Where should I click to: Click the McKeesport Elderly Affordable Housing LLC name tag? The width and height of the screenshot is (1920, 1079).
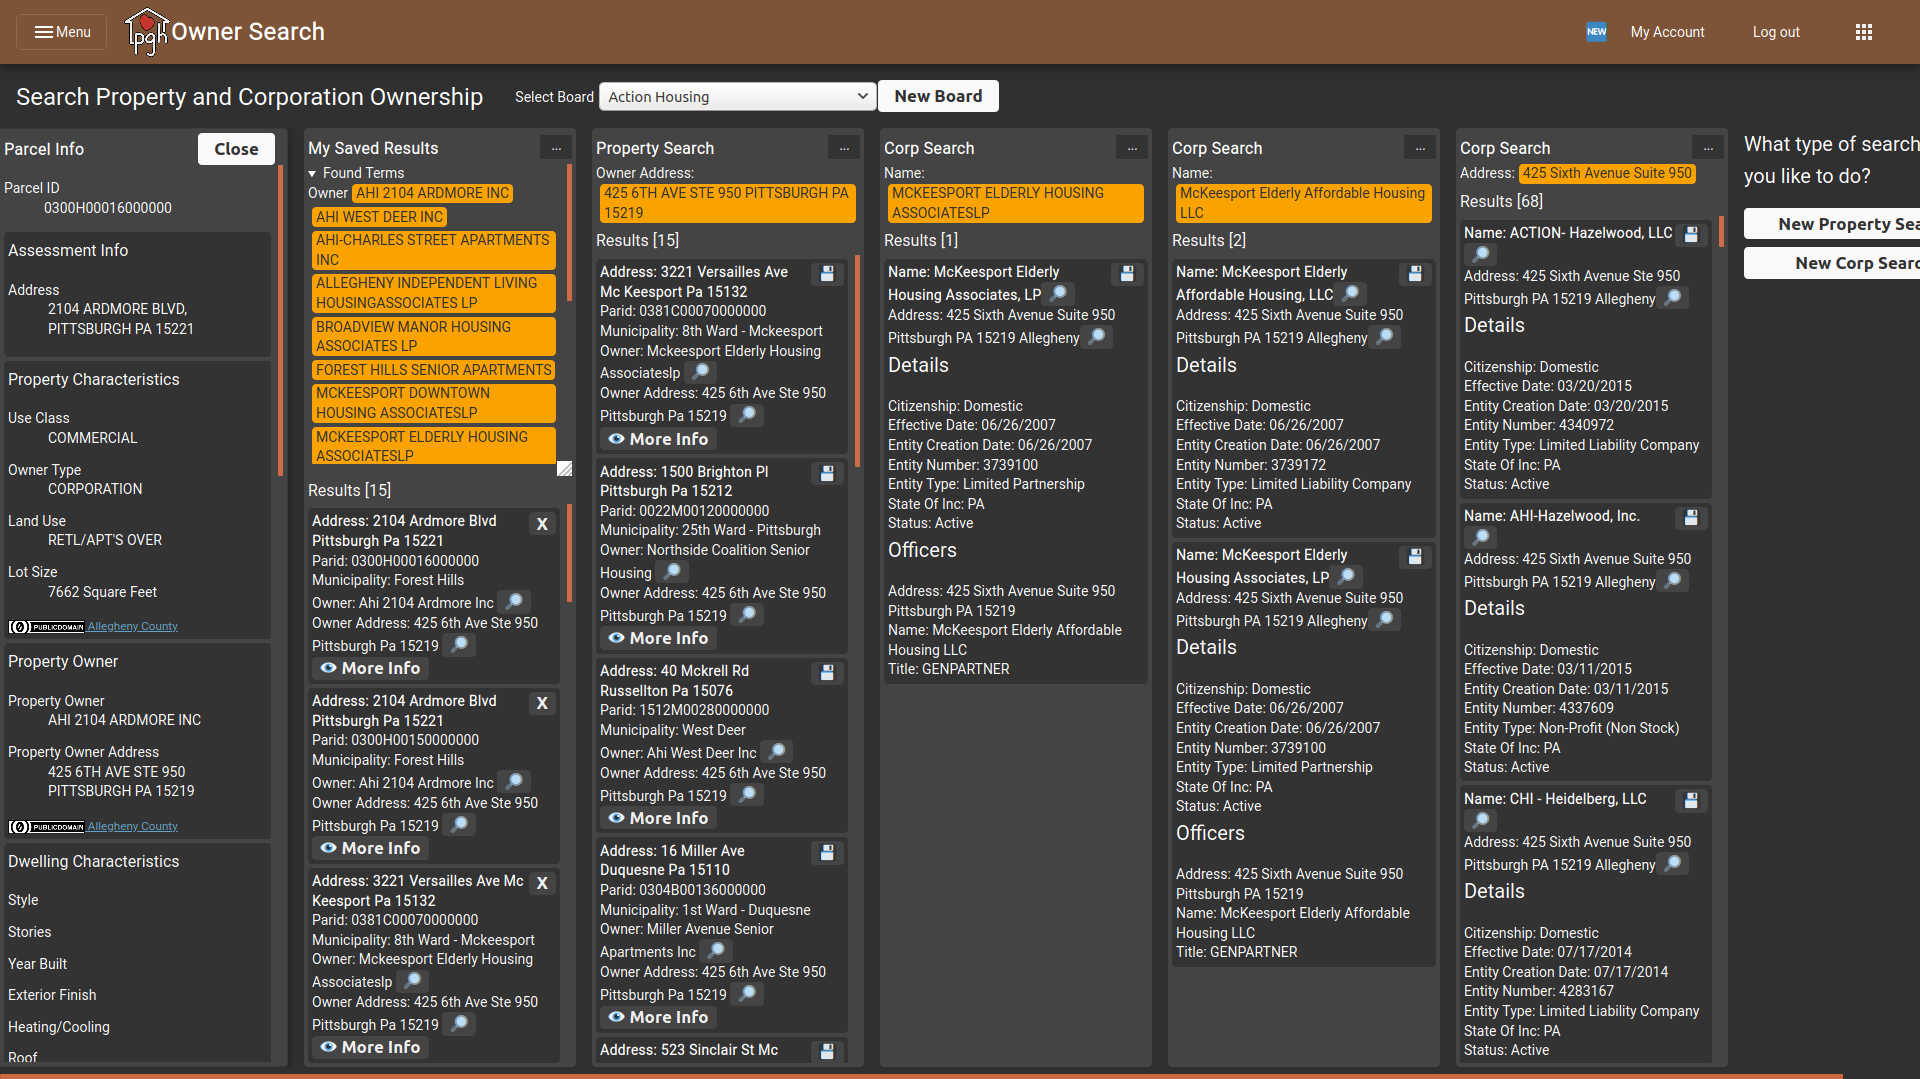click(1302, 203)
